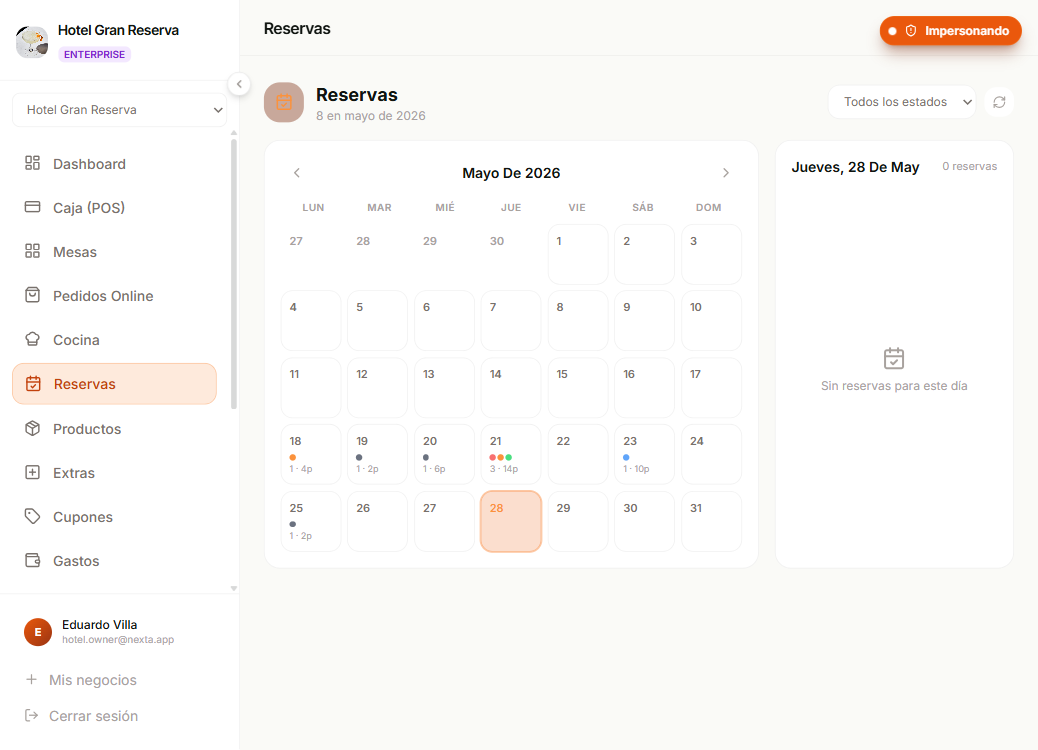Select May 29 in the calendar

[578, 521]
